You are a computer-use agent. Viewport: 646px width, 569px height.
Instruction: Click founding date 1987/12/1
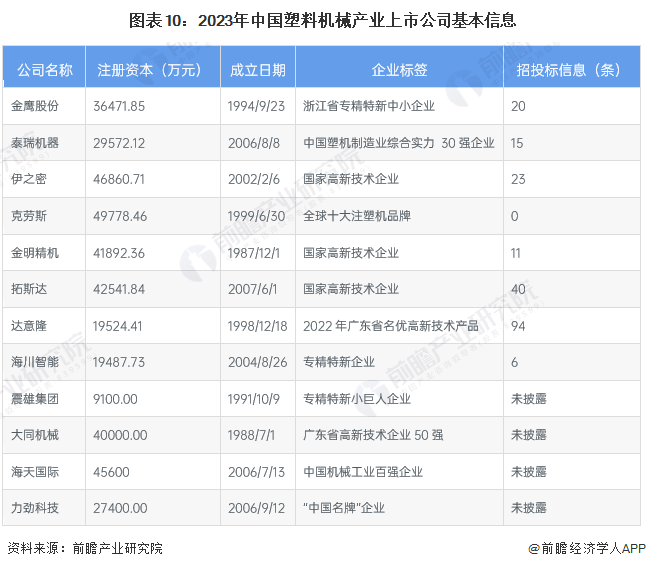tap(254, 253)
